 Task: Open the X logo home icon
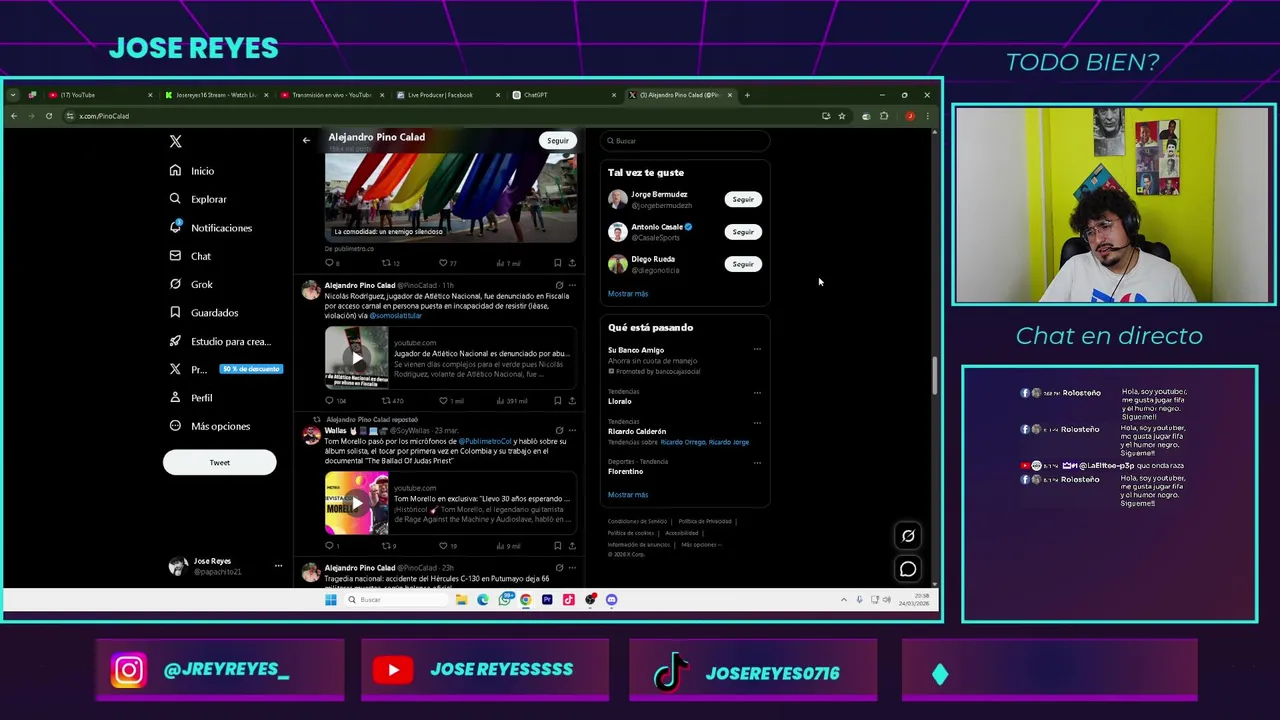click(x=176, y=142)
